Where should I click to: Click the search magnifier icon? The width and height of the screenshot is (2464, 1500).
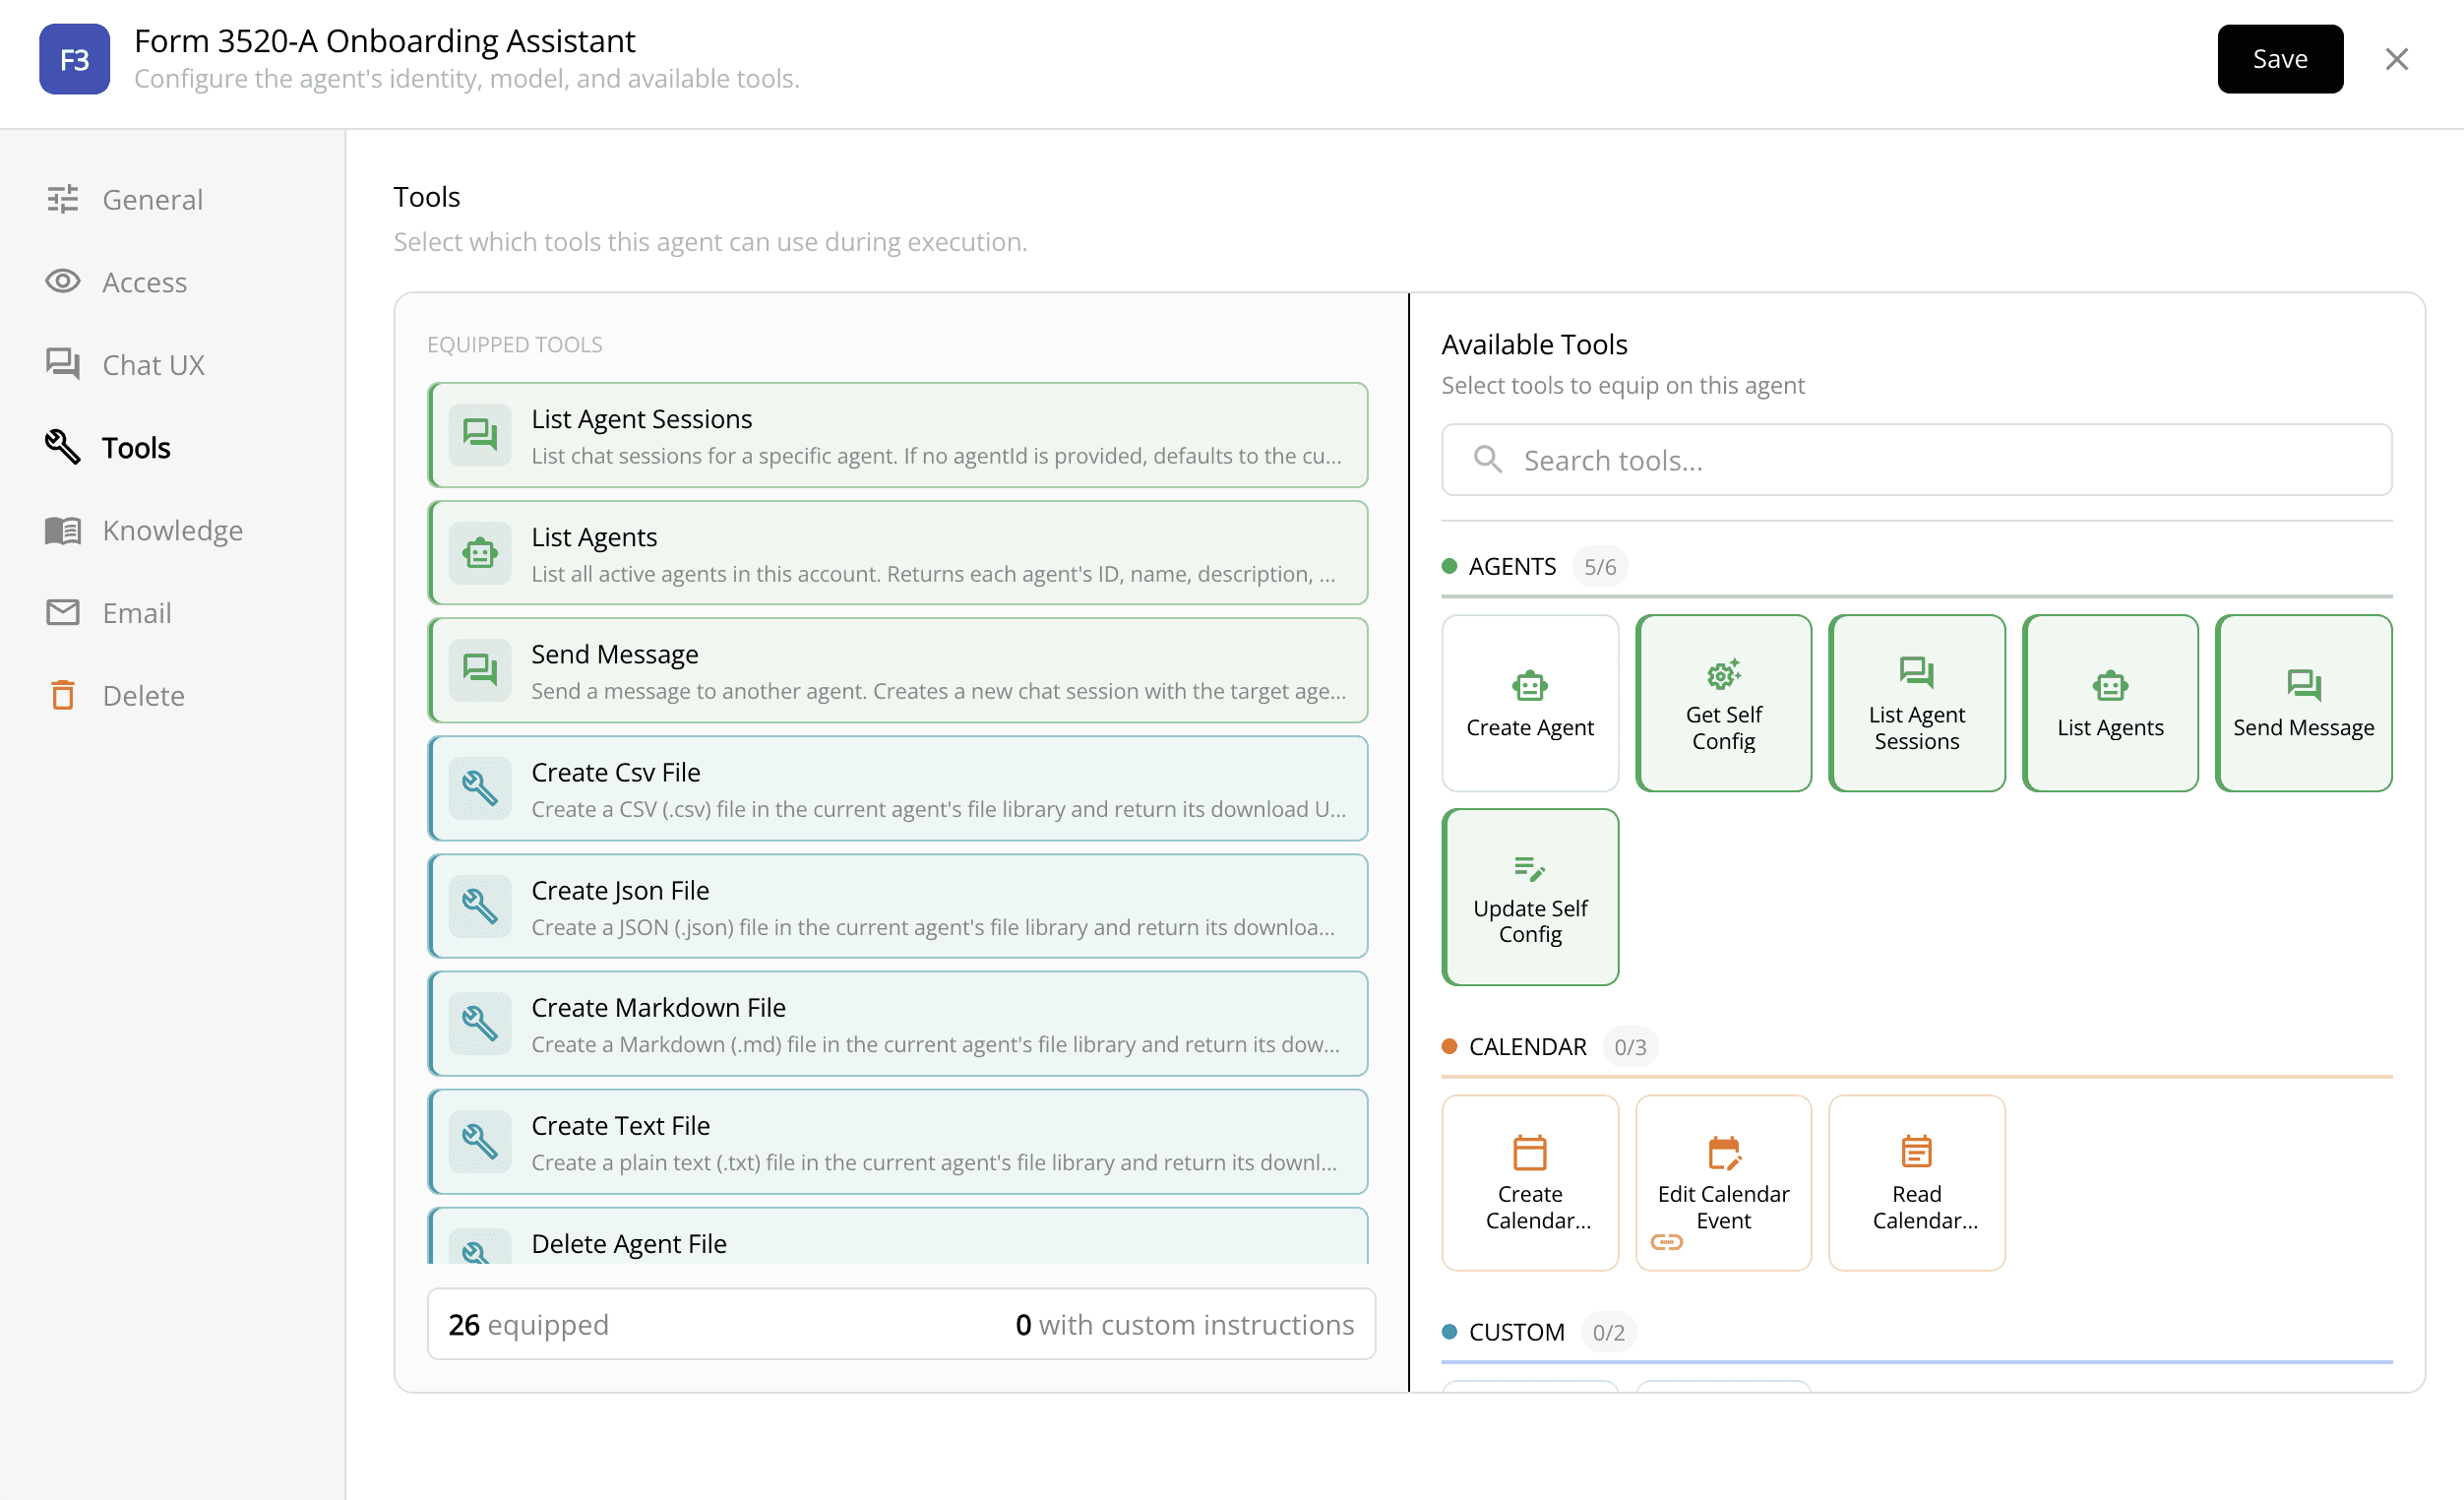pyautogui.click(x=1487, y=460)
